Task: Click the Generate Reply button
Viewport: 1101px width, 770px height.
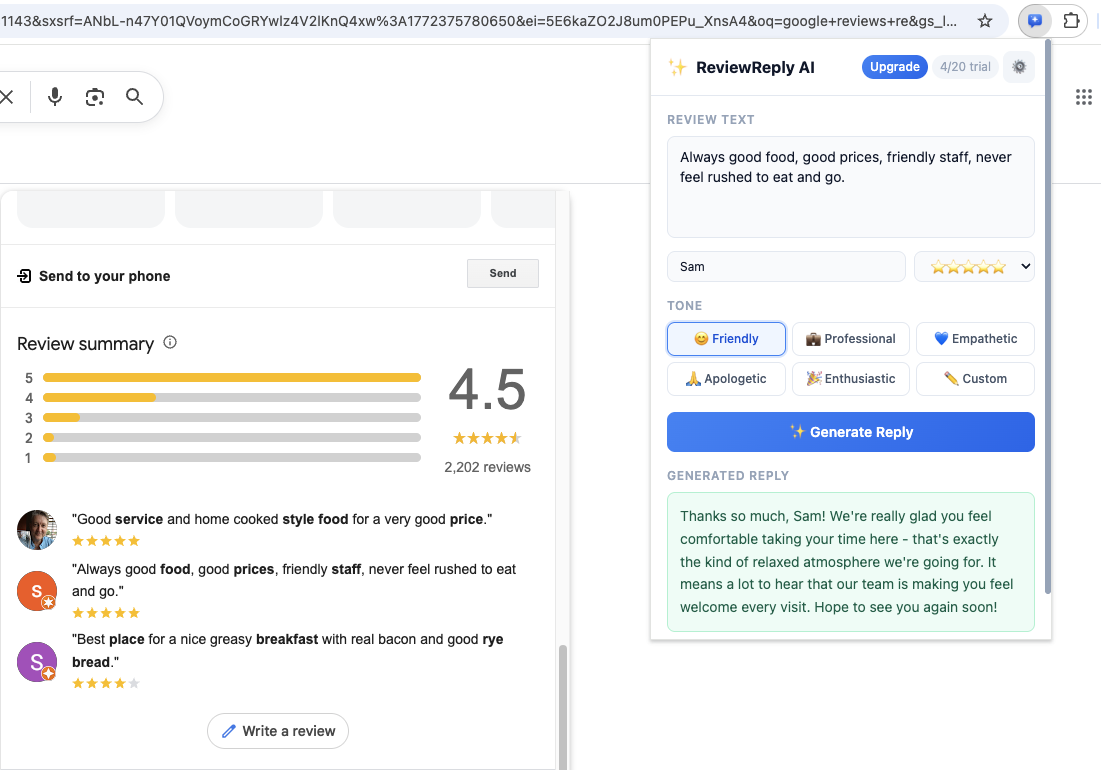Action: tap(850, 431)
